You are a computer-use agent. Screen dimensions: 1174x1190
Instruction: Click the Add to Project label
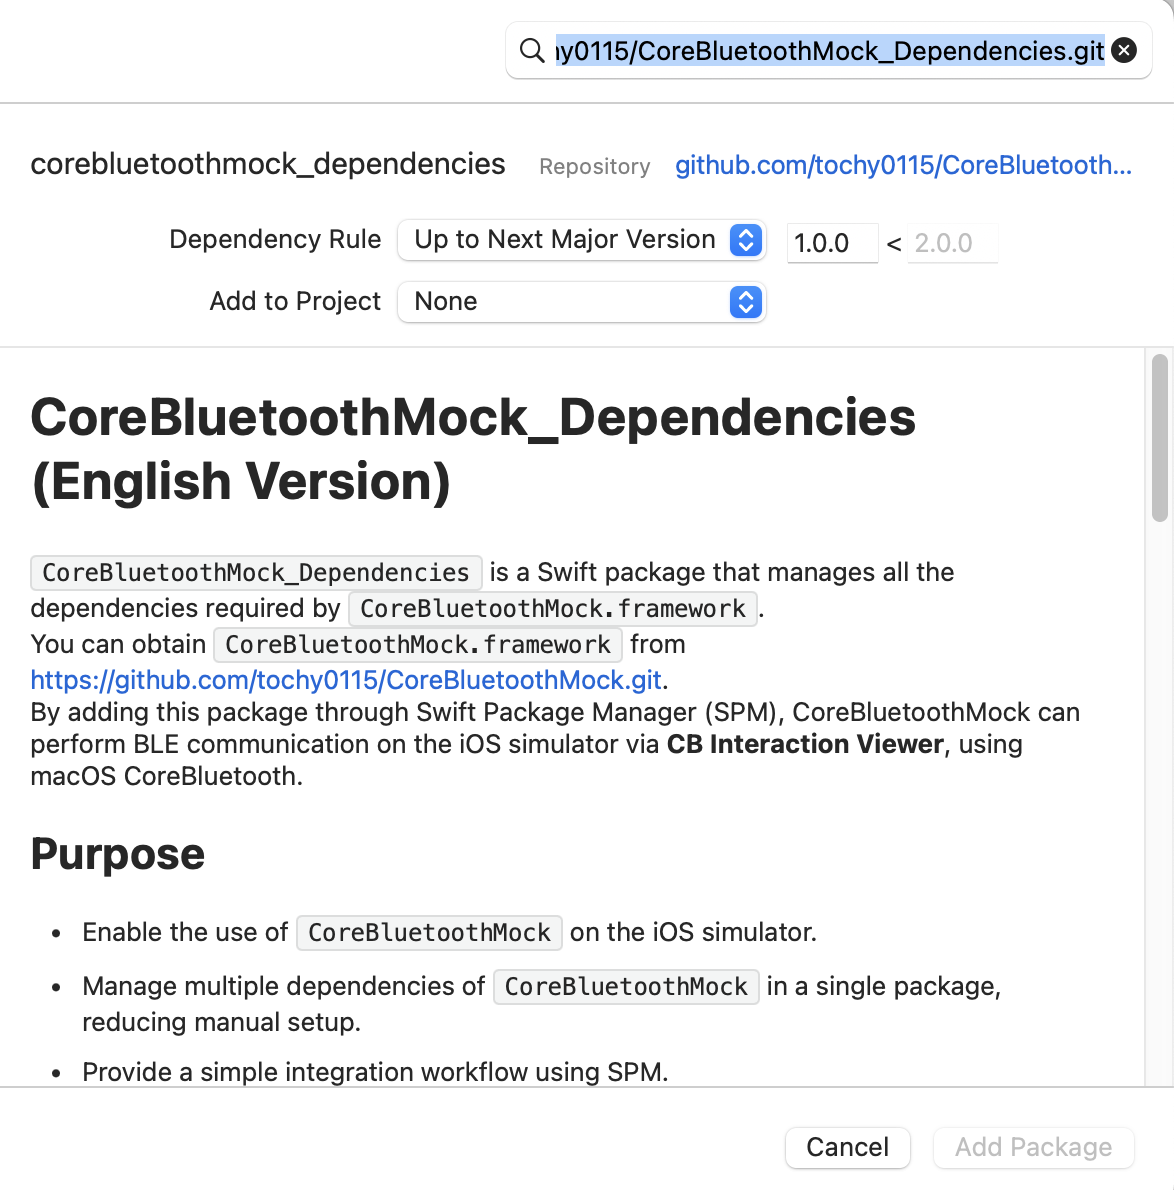(x=295, y=302)
